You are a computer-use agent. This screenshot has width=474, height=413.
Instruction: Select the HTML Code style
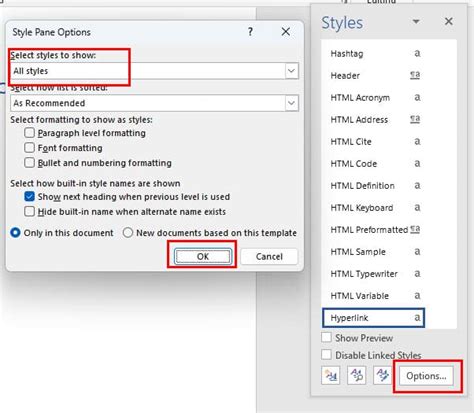(x=373, y=164)
